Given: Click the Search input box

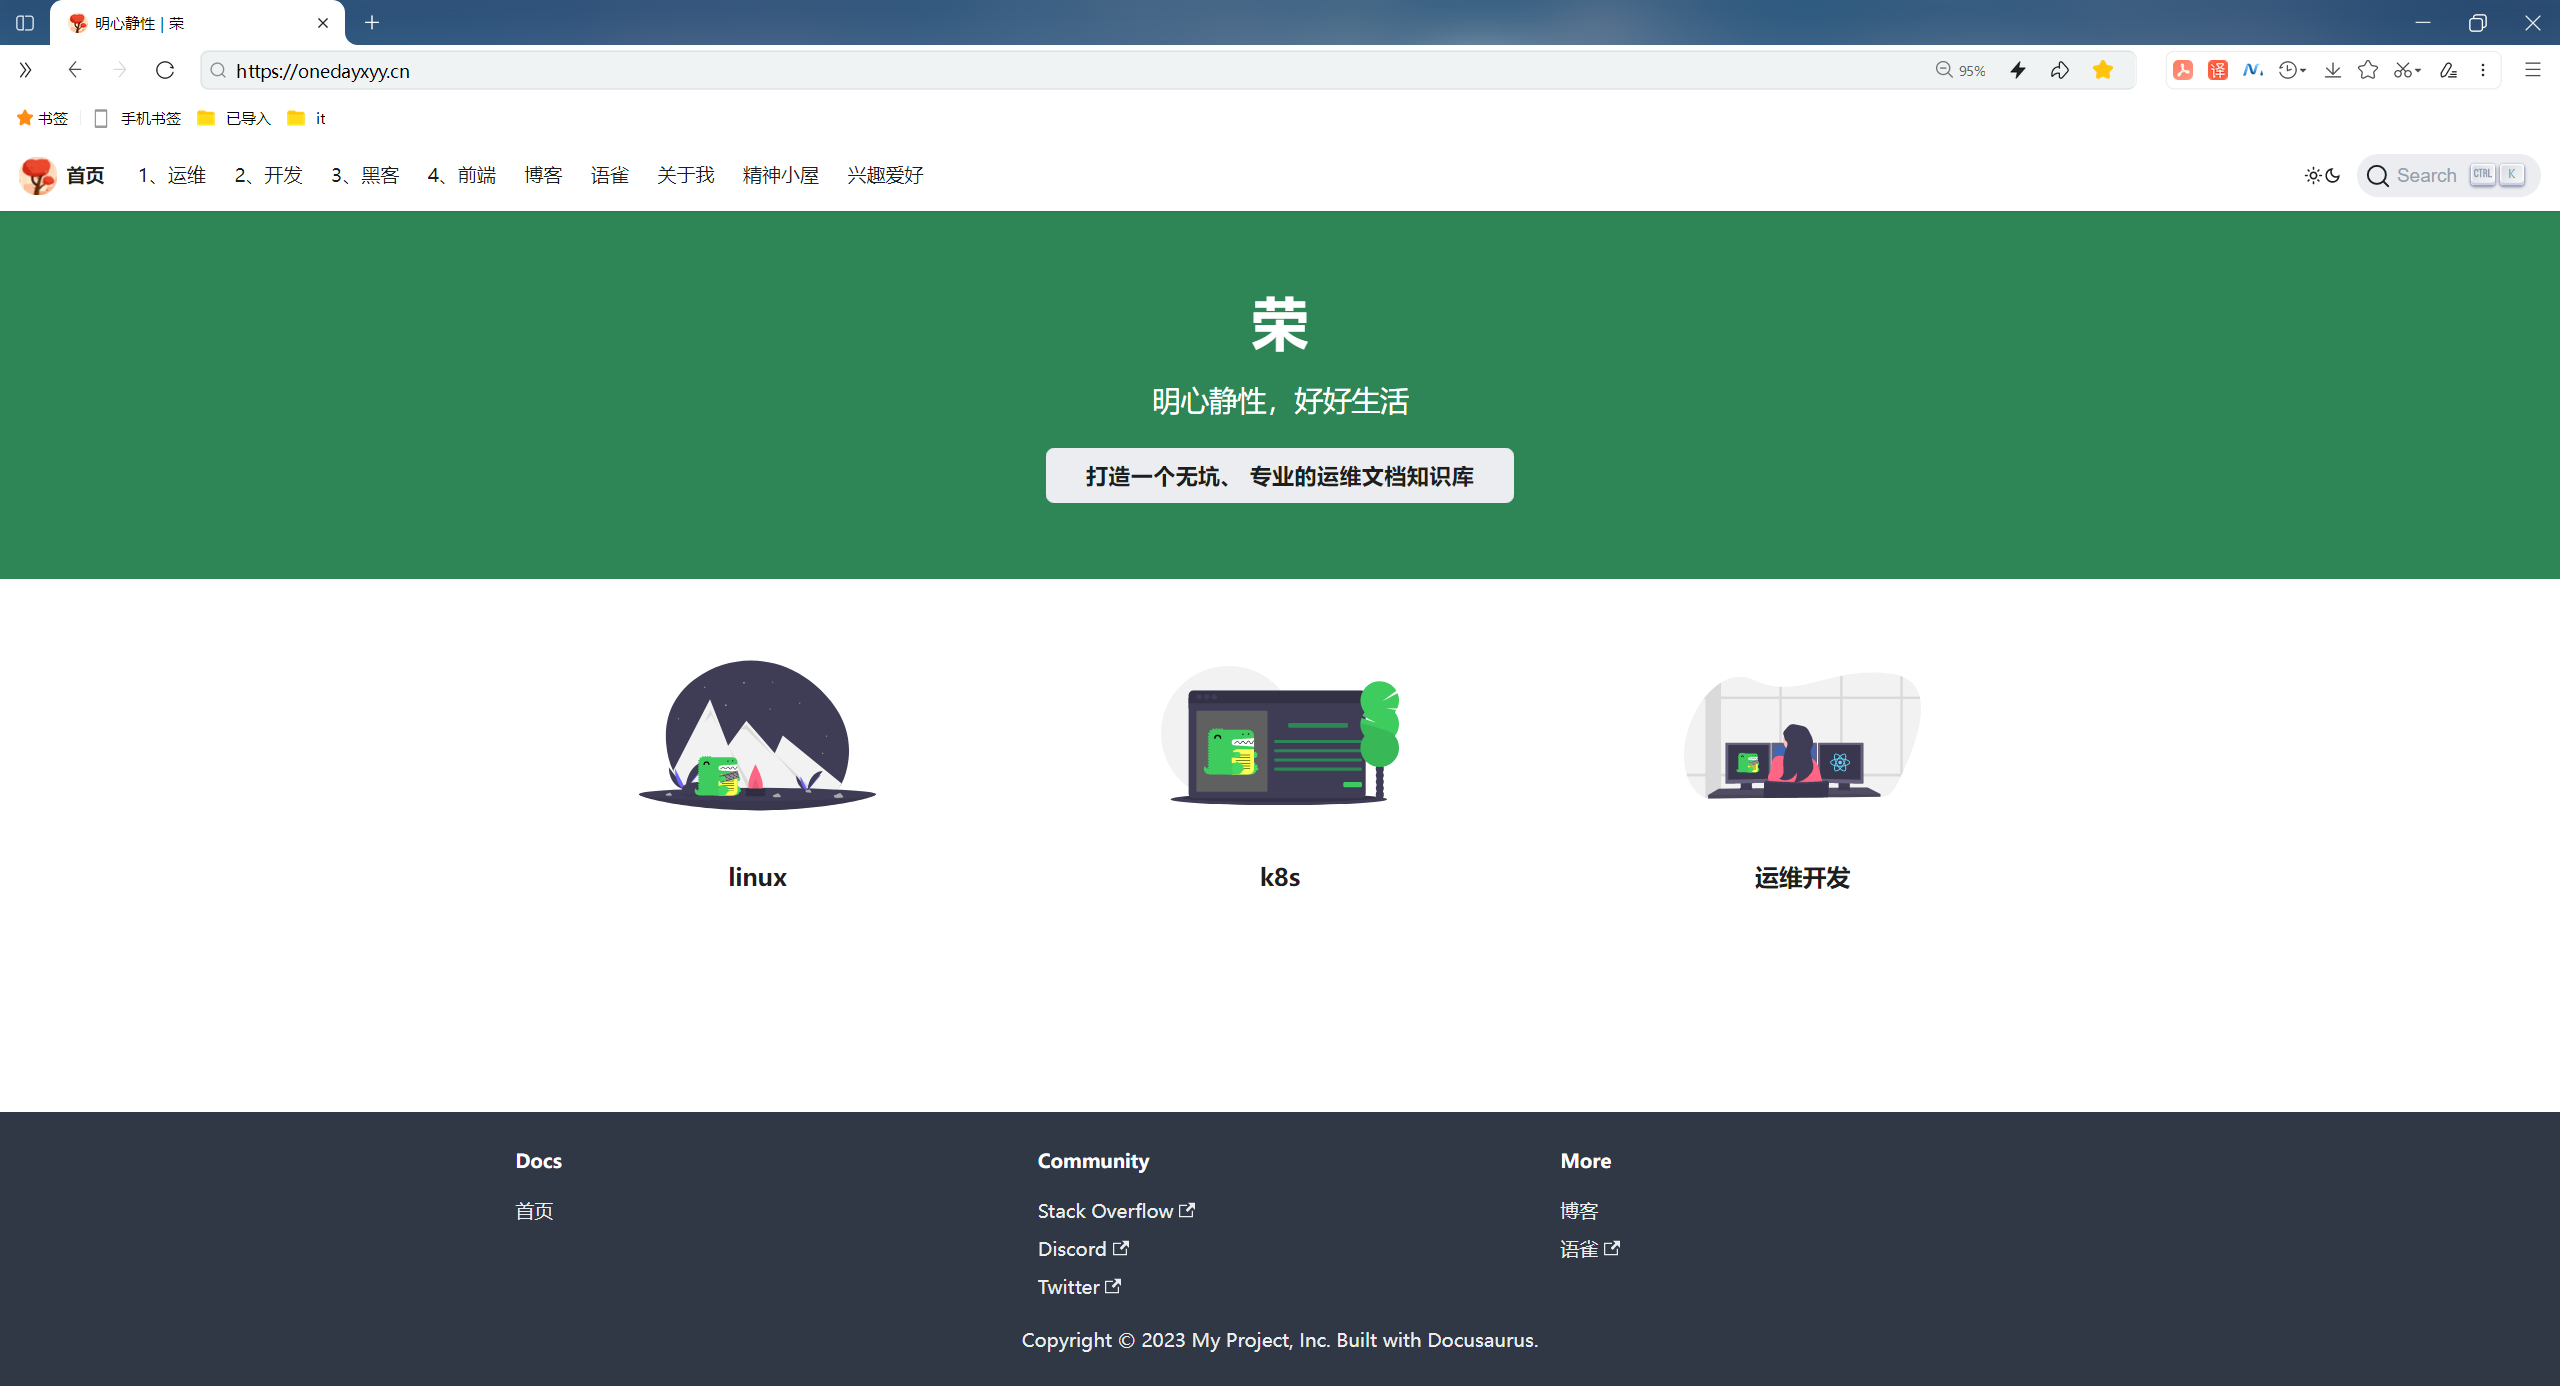Looking at the screenshot, I should coord(2447,175).
